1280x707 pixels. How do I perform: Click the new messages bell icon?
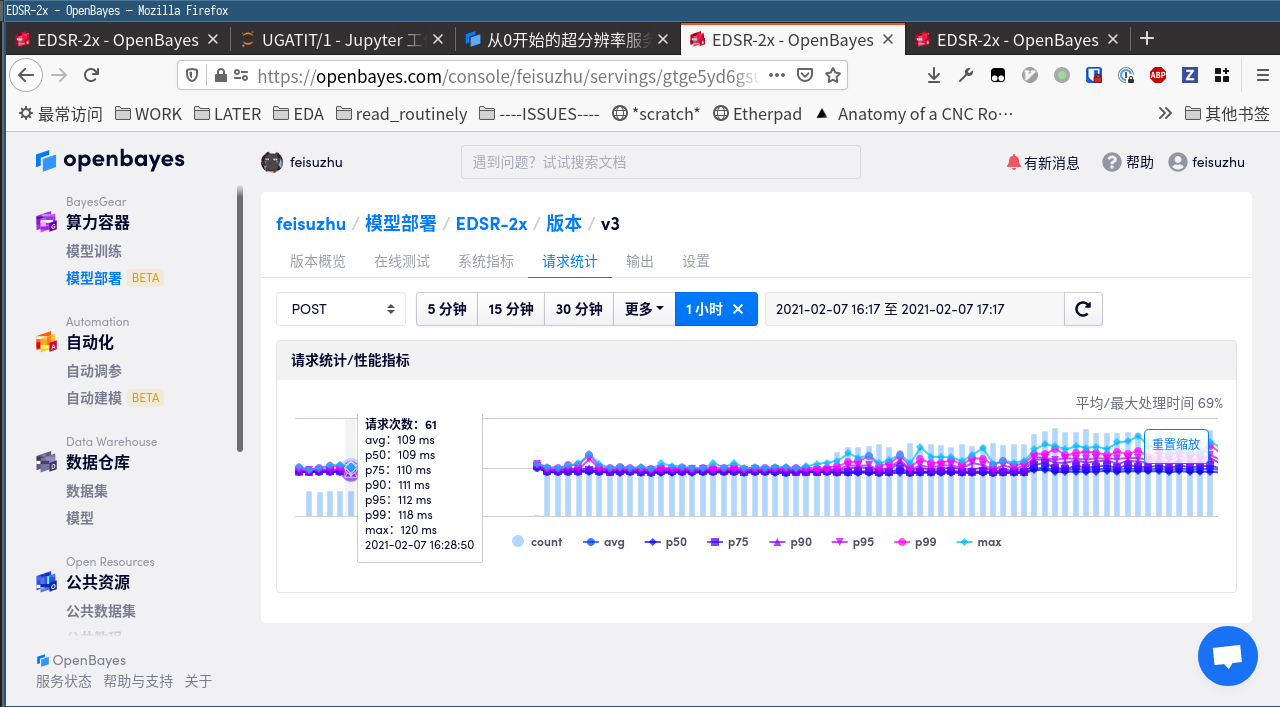coord(1013,162)
